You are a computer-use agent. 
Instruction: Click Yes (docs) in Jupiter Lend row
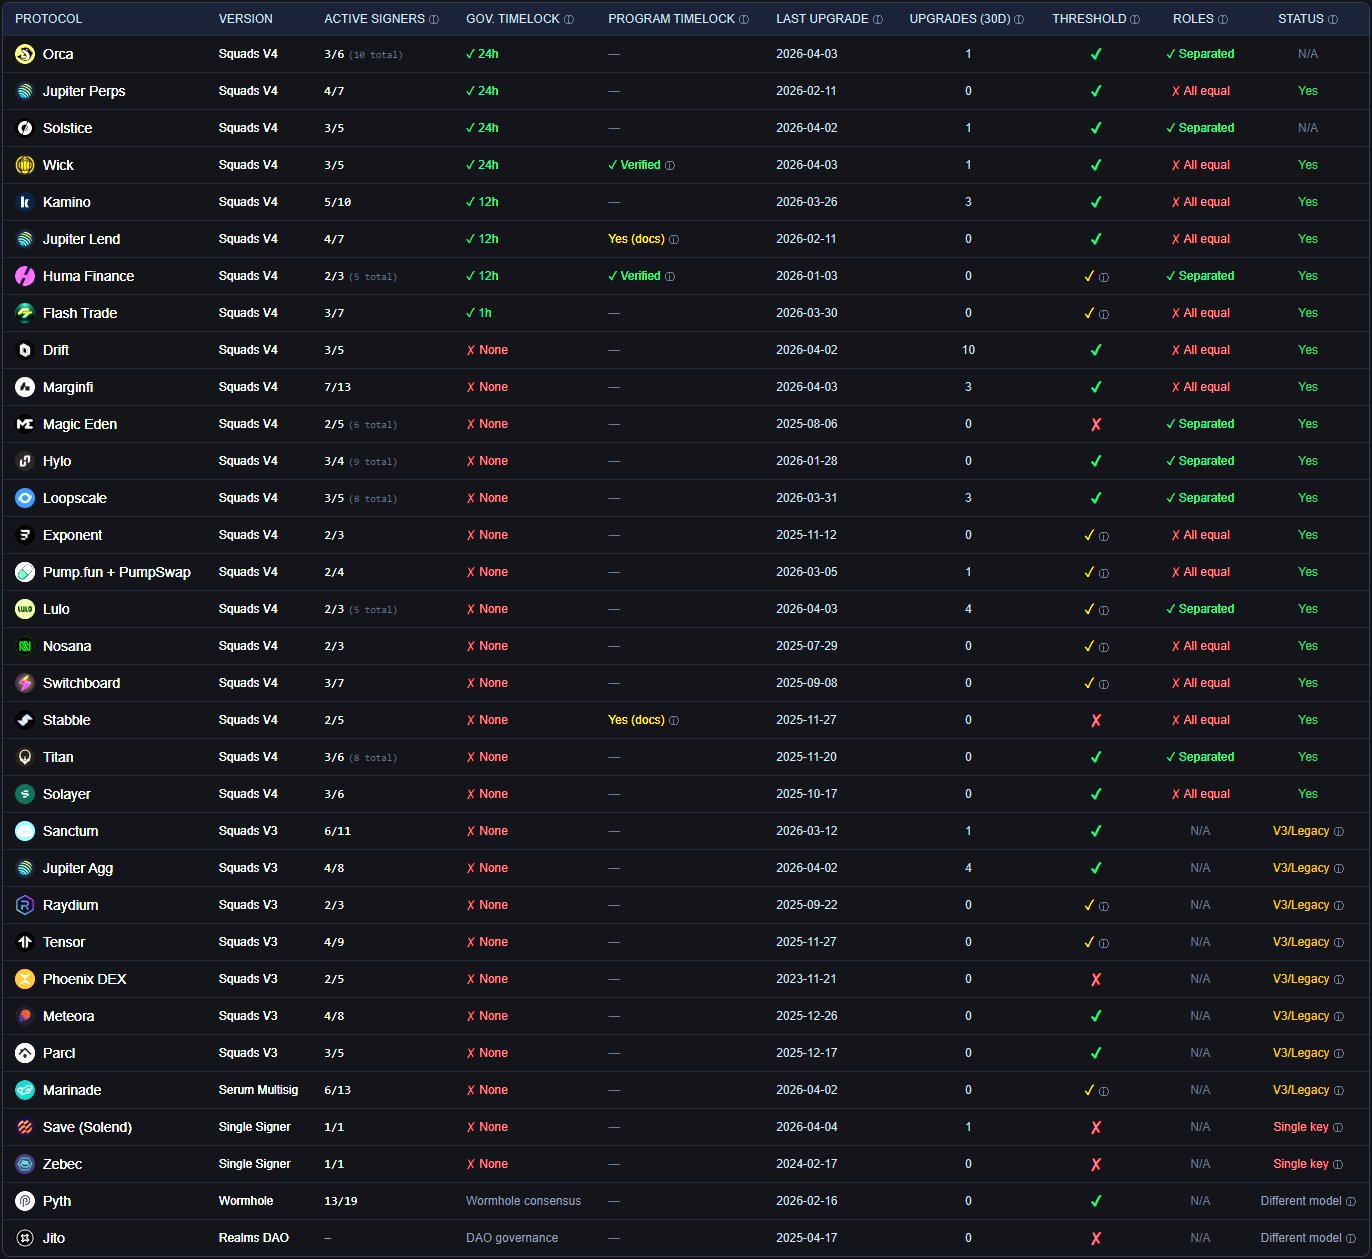click(x=636, y=239)
